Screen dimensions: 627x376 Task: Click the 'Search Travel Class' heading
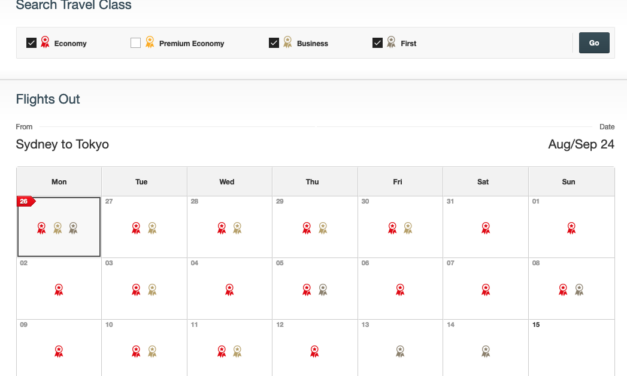pyautogui.click(x=74, y=5)
